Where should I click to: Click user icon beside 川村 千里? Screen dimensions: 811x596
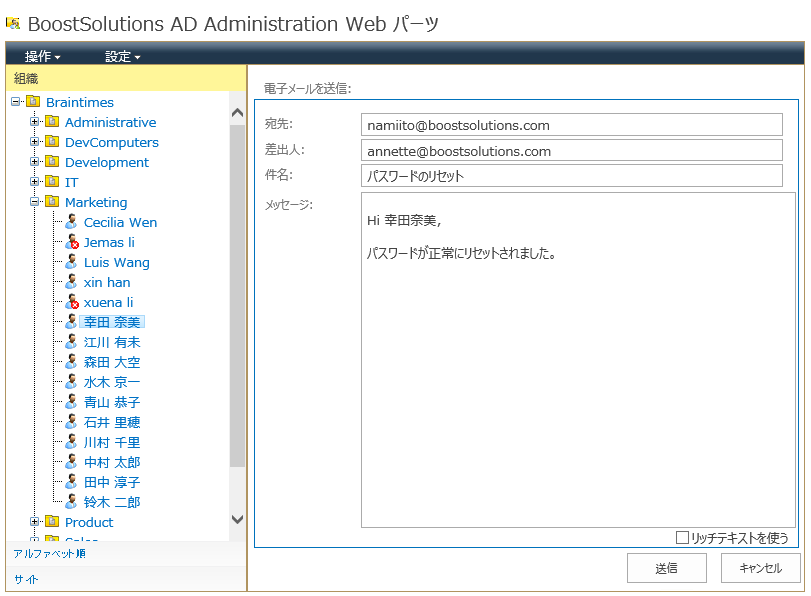pyautogui.click(x=71, y=441)
